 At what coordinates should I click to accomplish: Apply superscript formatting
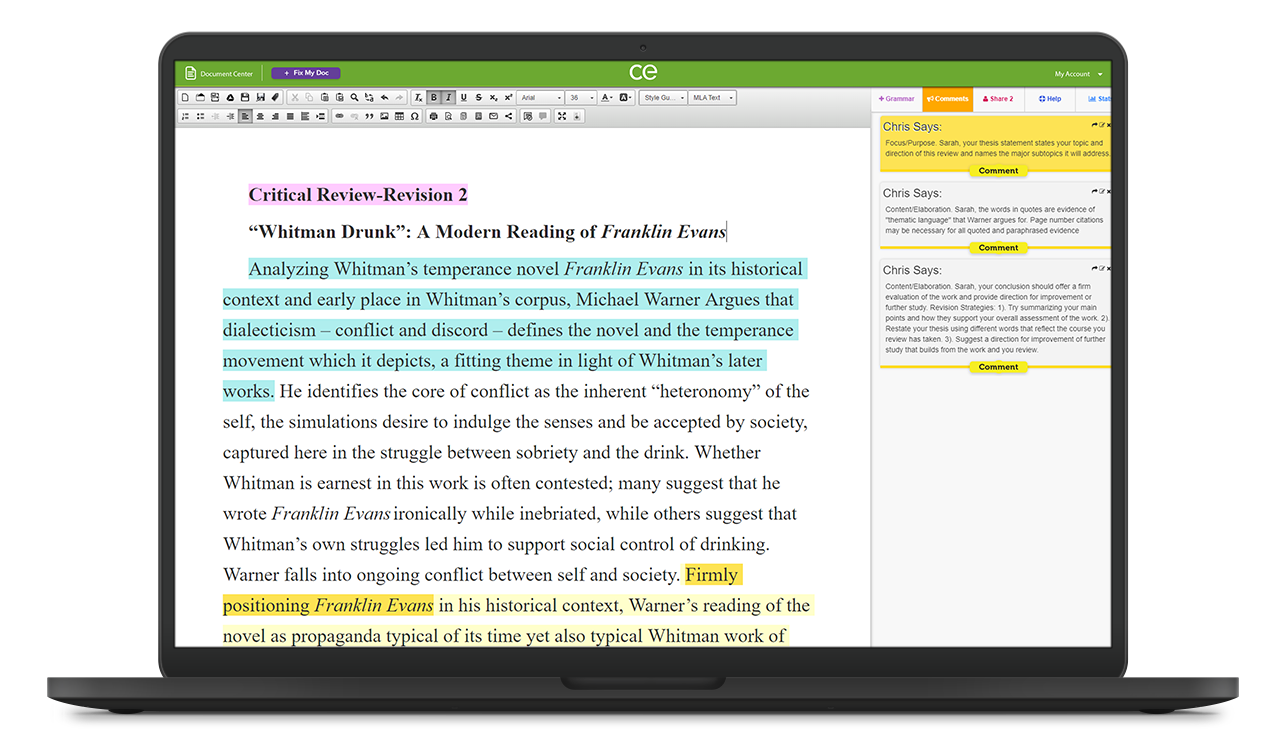pos(508,98)
